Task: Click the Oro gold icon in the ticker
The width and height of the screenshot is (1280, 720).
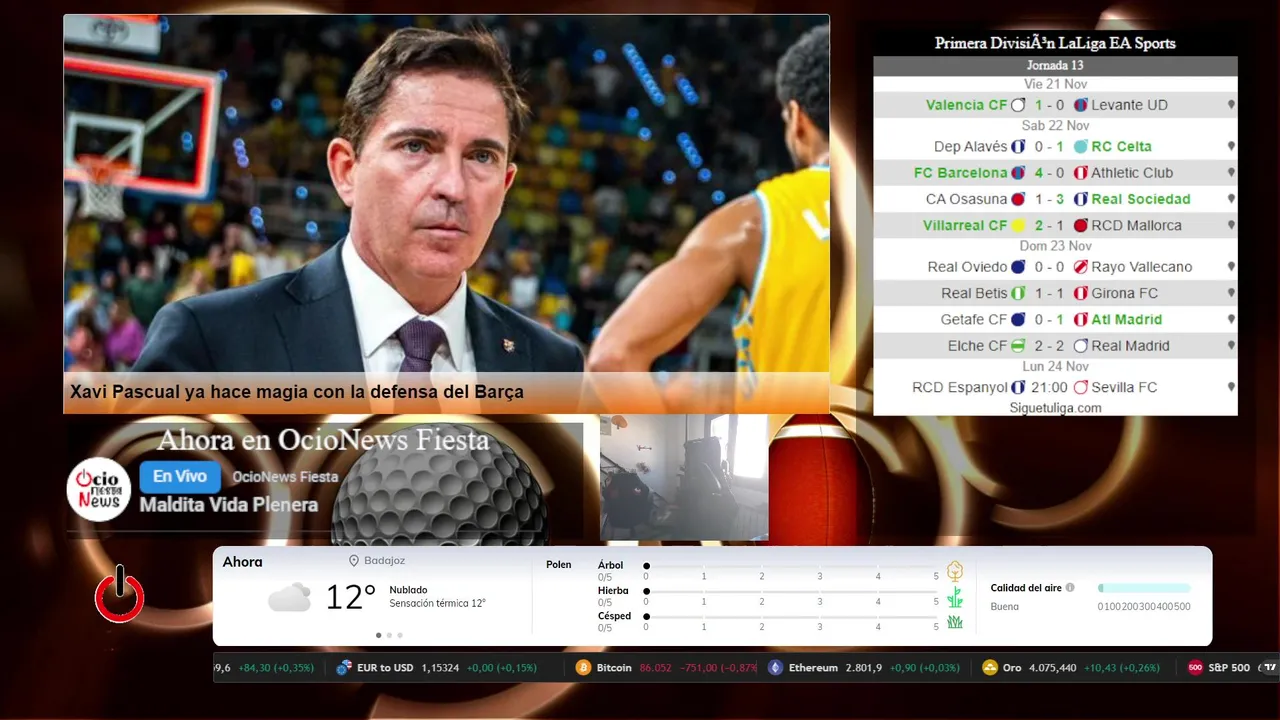Action: tap(990, 668)
